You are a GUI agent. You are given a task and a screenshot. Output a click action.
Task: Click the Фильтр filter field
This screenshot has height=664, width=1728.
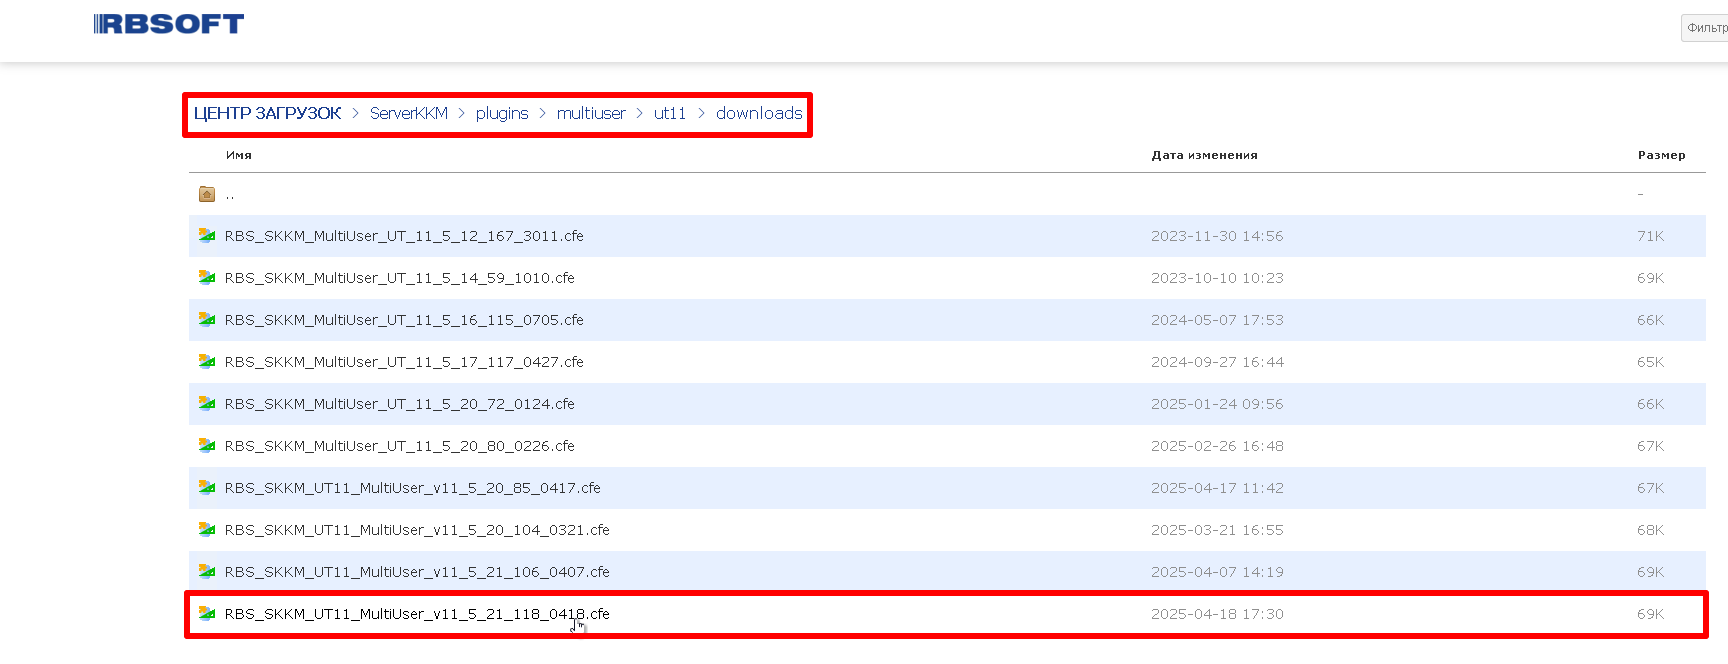click(1704, 28)
